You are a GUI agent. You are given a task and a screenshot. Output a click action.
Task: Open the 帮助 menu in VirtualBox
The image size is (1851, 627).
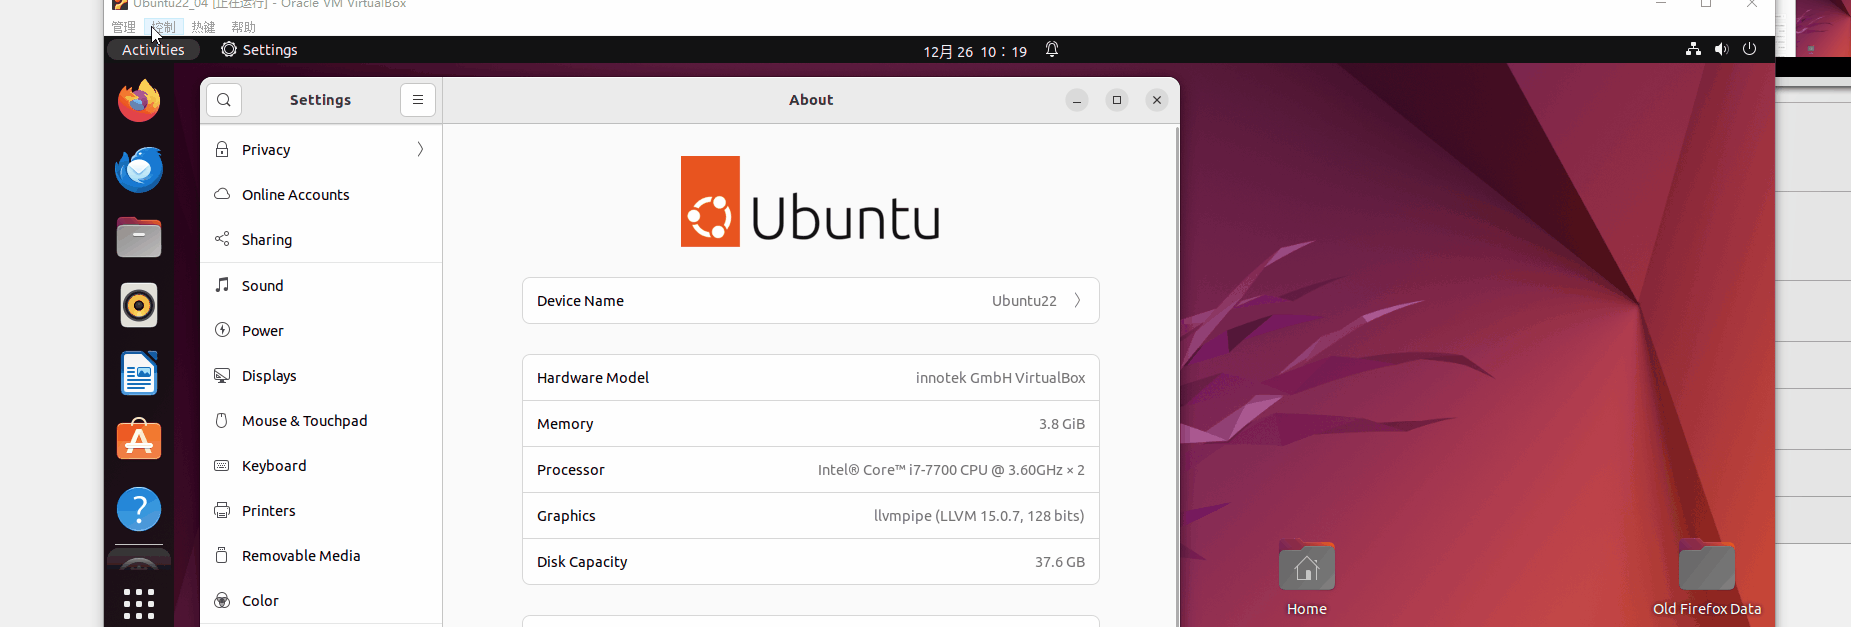click(243, 27)
